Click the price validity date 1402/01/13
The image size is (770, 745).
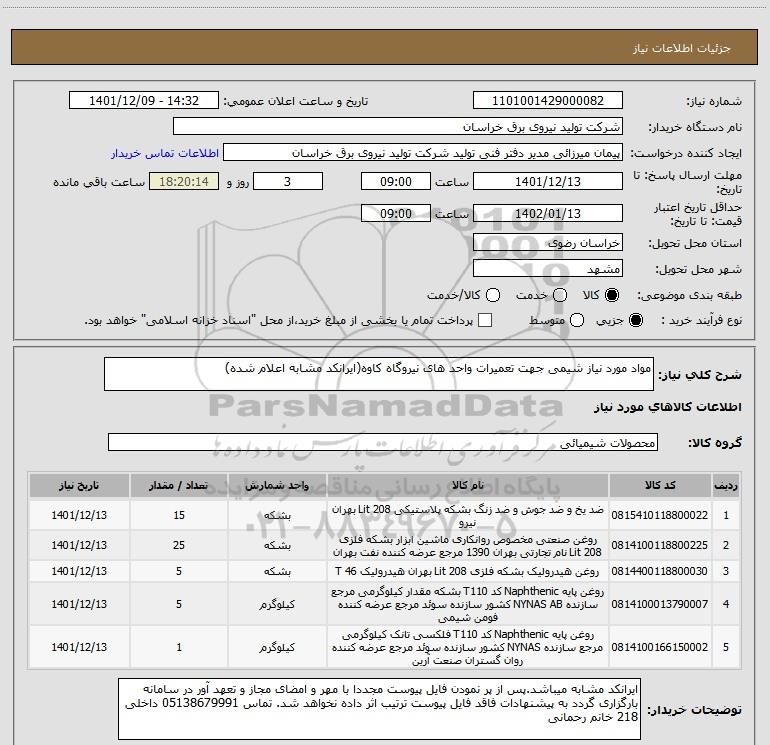[x=548, y=213]
